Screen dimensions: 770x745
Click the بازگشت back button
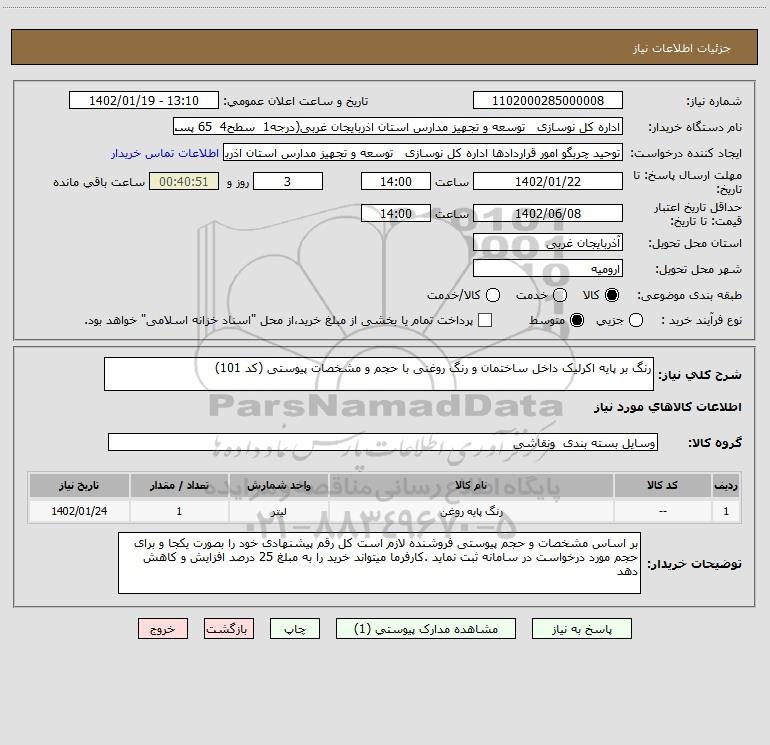pos(229,629)
